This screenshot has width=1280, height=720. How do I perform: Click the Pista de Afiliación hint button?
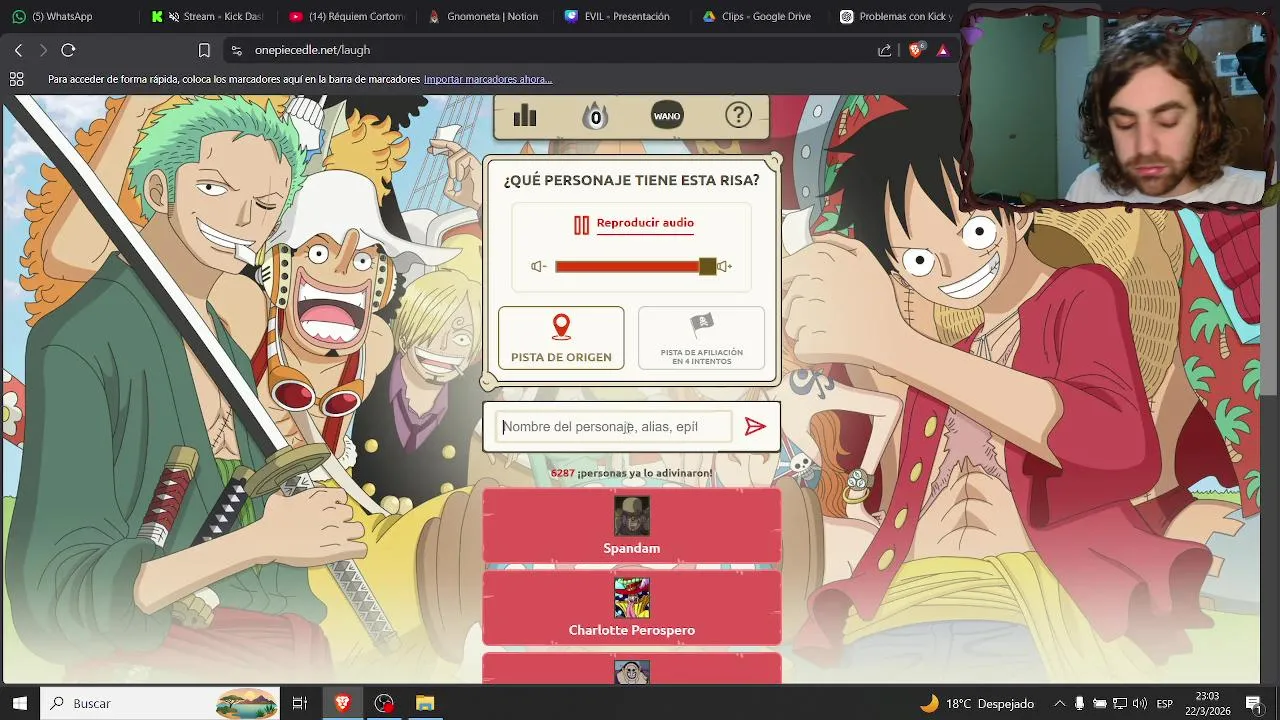(701, 338)
